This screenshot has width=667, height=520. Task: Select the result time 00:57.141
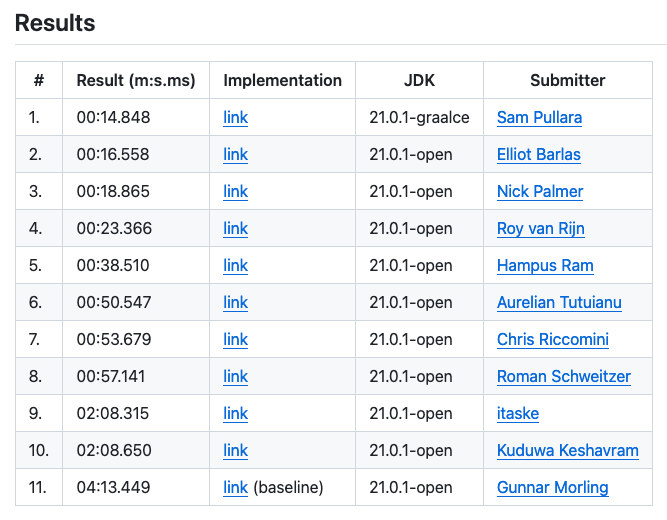(x=111, y=377)
